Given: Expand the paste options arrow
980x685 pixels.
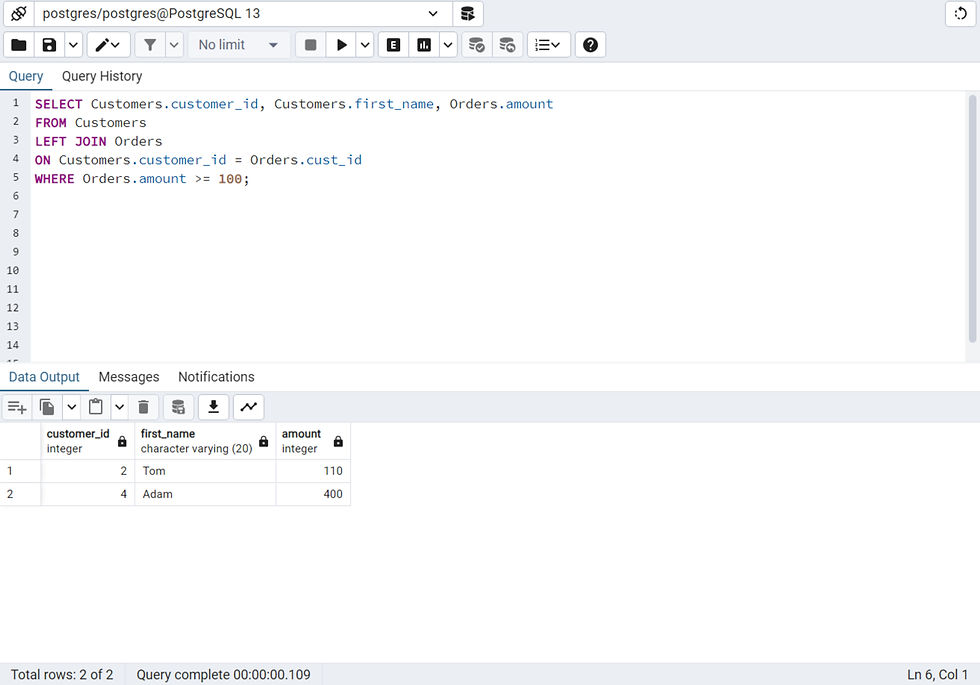Looking at the screenshot, I should (x=119, y=408).
